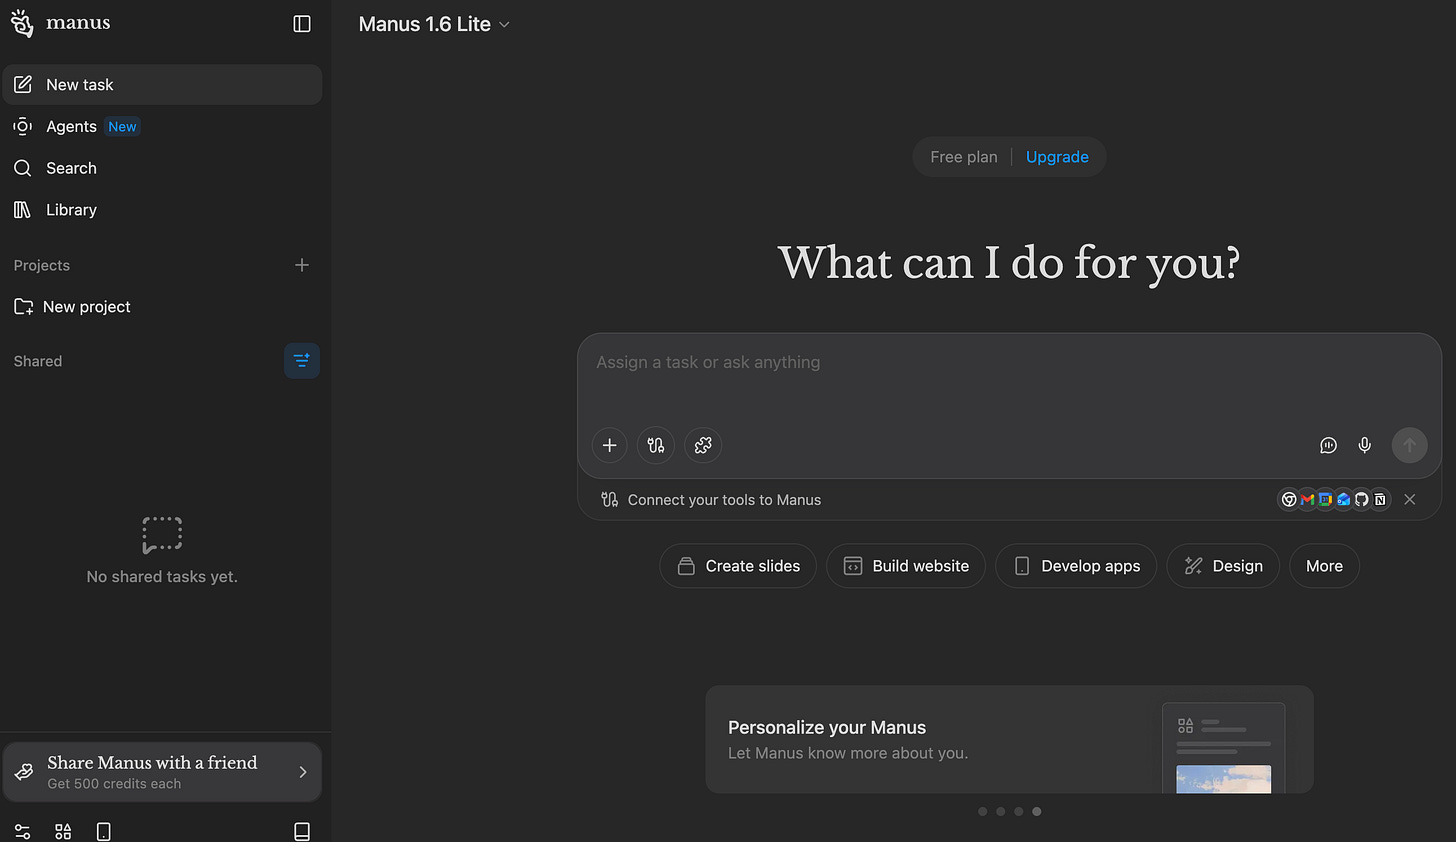The height and width of the screenshot is (842, 1456).
Task: Click the Build website button
Action: 906,566
